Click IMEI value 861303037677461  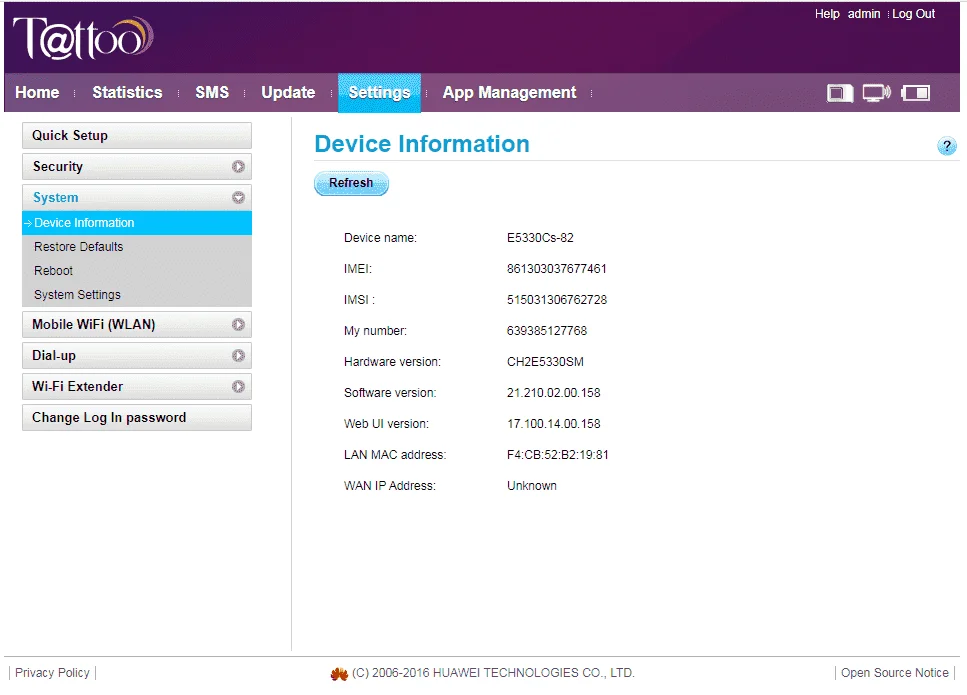[x=557, y=268]
